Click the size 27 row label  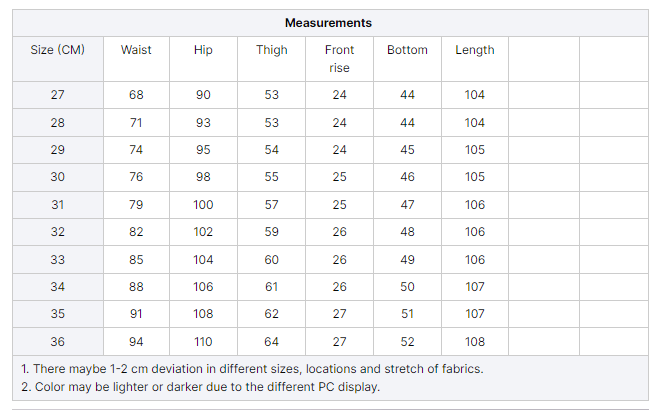57,95
